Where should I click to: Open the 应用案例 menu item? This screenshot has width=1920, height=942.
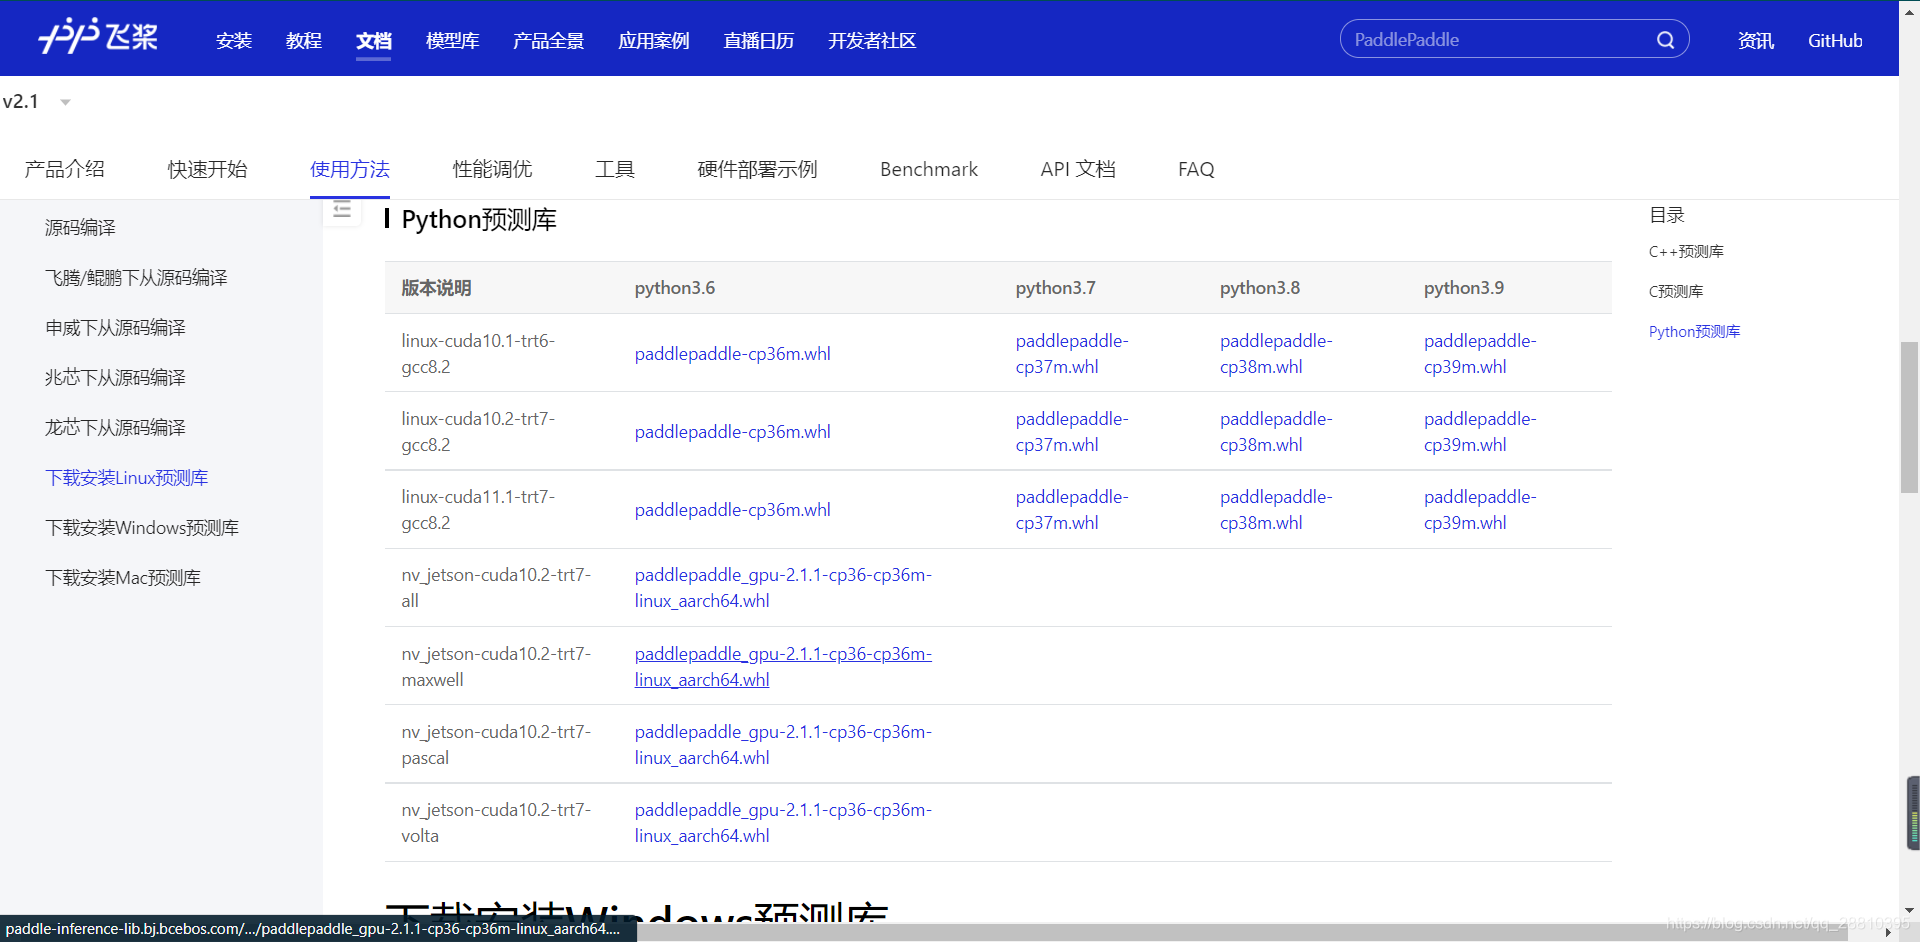pos(653,41)
